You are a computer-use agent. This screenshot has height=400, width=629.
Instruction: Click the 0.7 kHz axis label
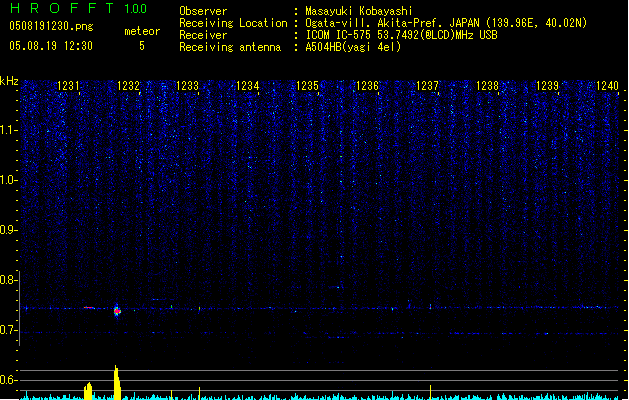(8, 330)
